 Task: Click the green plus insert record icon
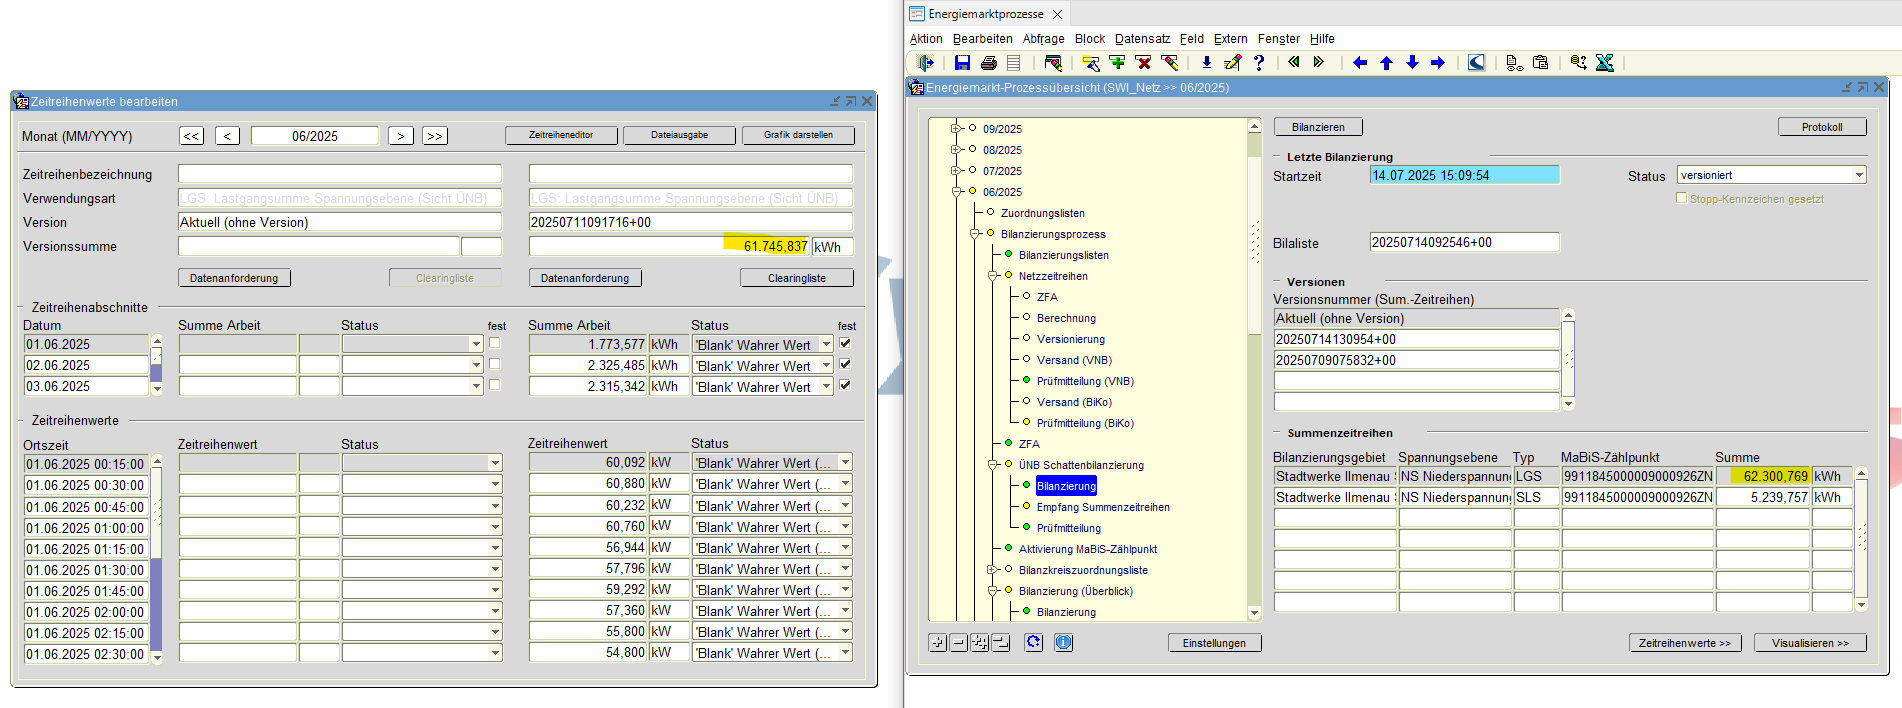[x=1117, y=63]
